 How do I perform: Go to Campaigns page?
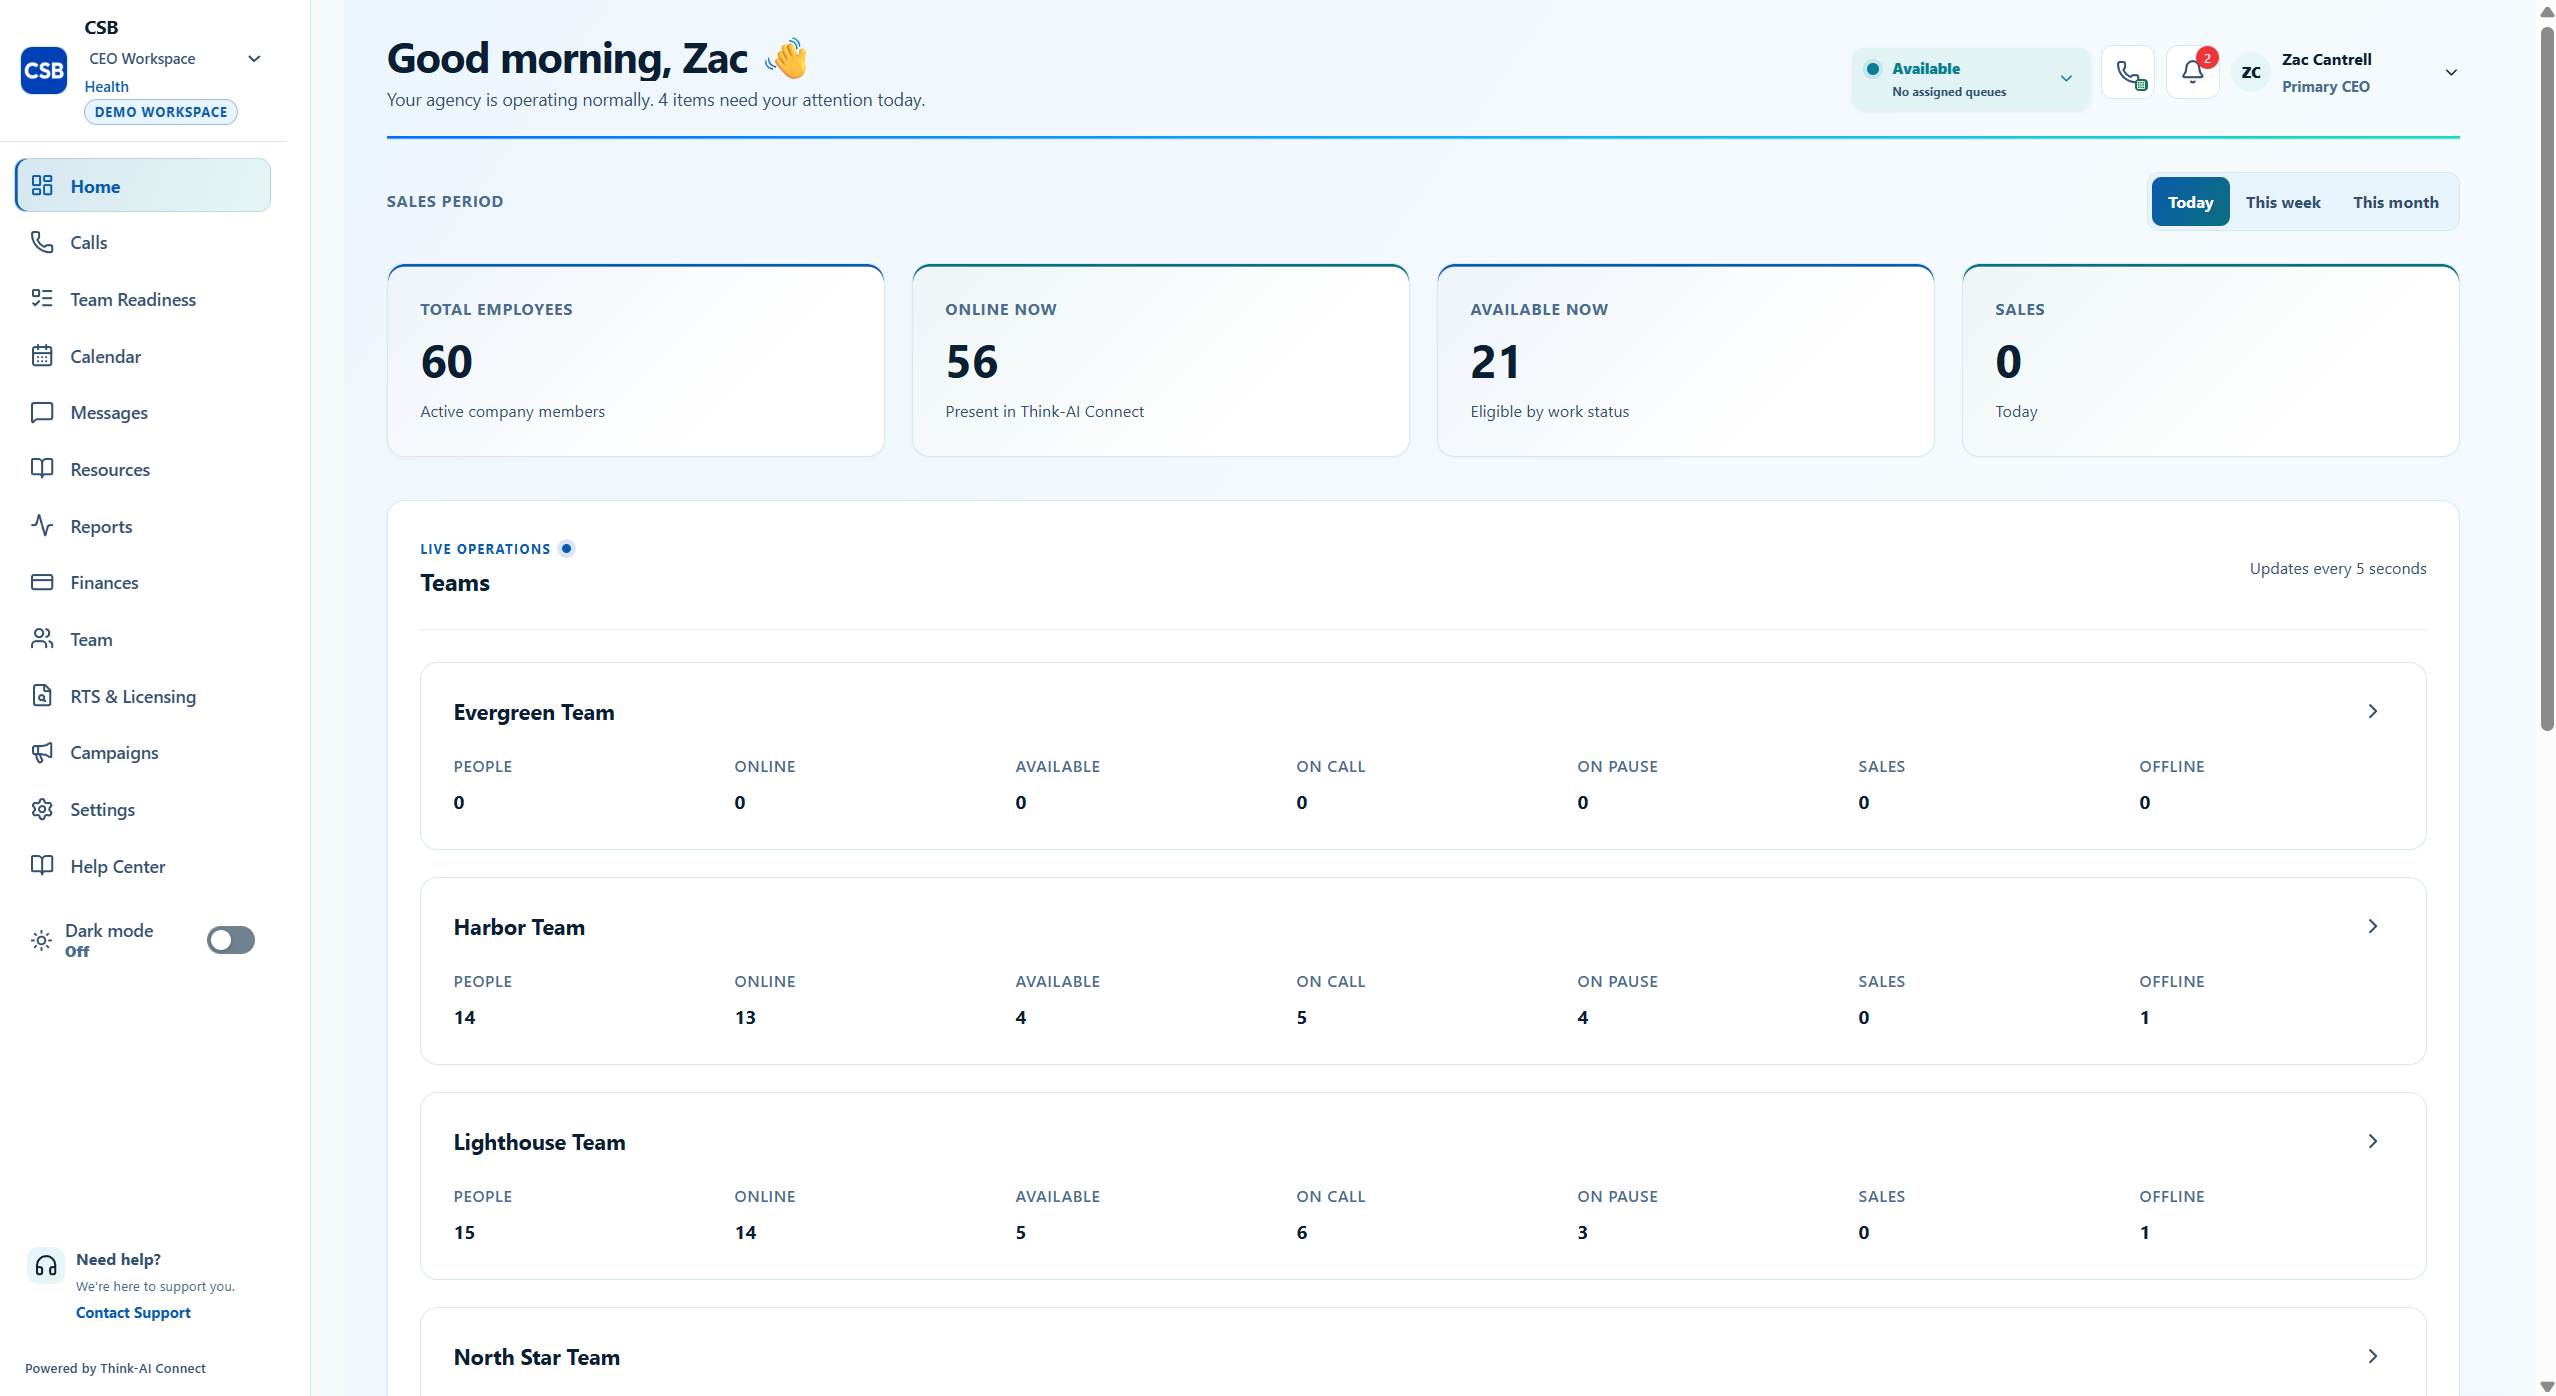click(143, 752)
